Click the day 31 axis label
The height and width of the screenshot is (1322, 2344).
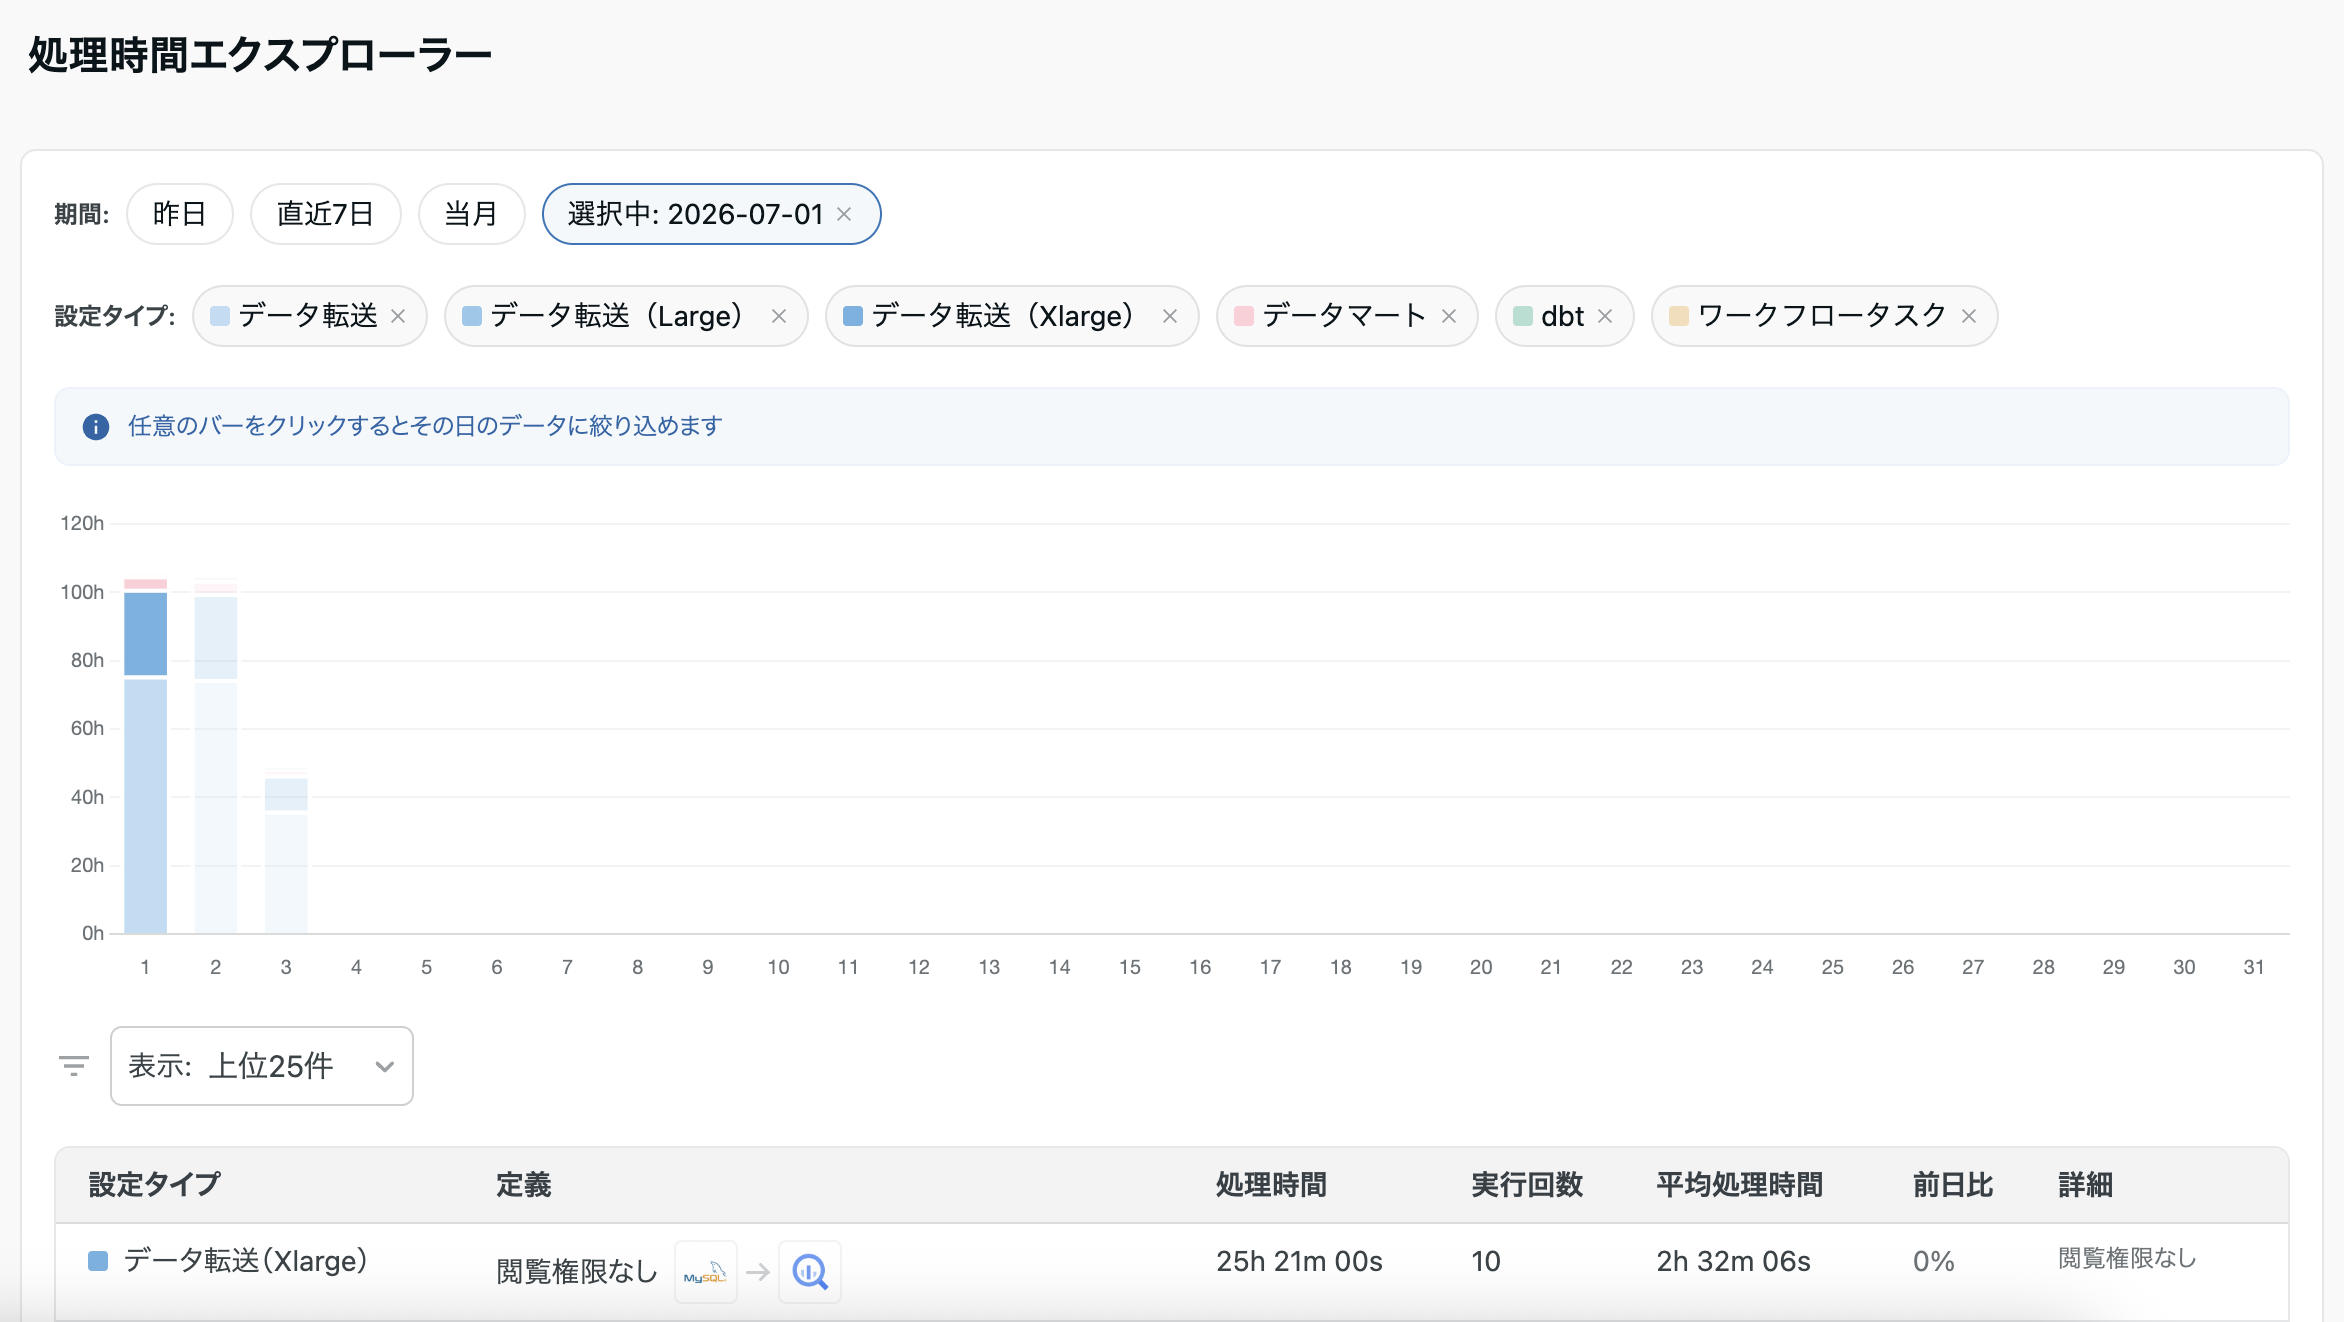pos(2254,967)
